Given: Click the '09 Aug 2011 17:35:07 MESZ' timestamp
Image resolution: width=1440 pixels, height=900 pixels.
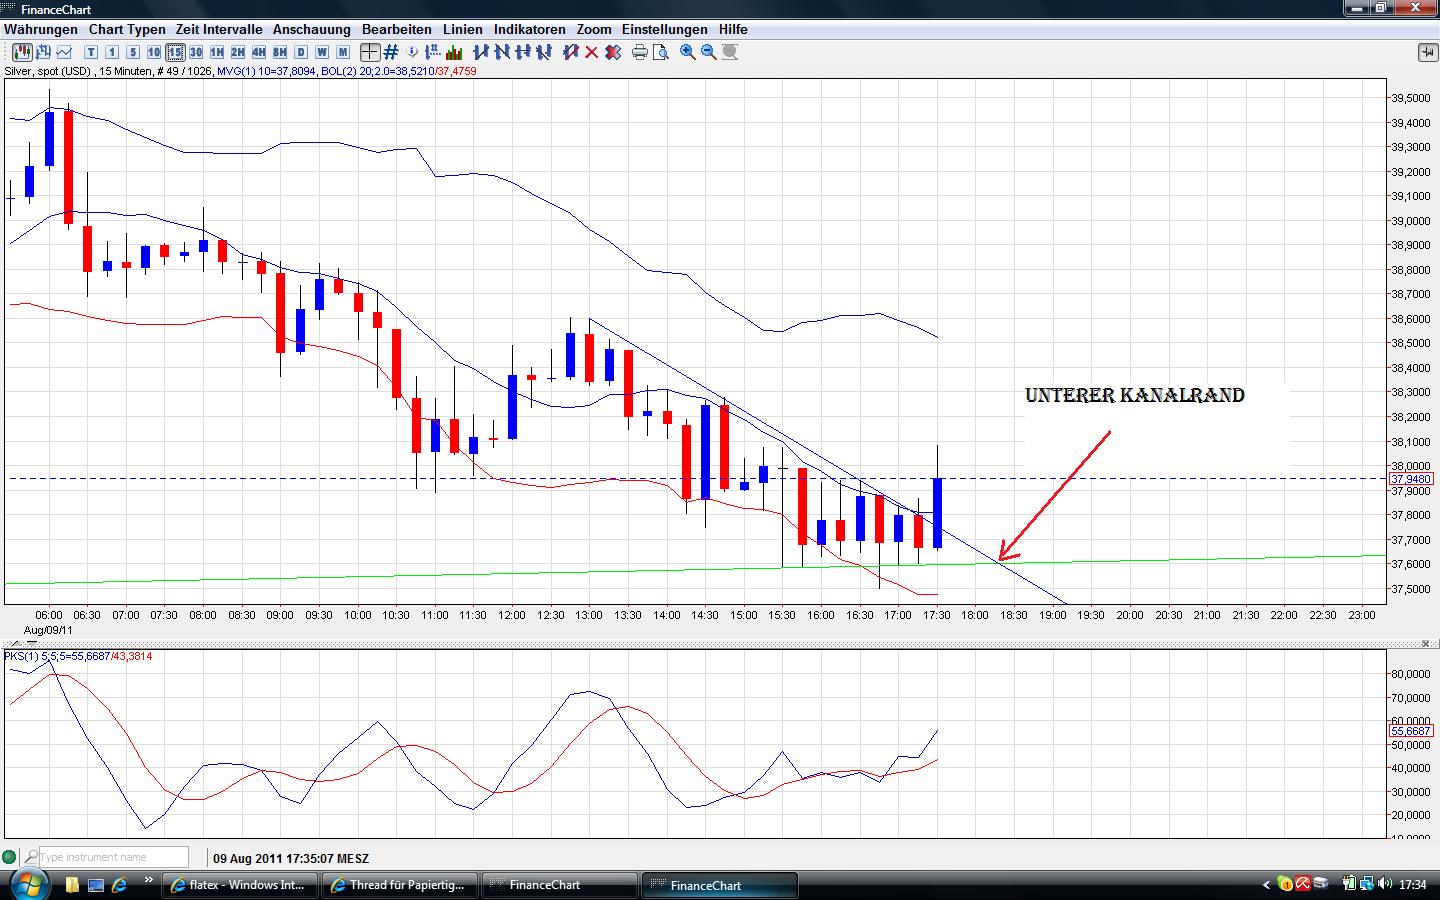Looking at the screenshot, I should [290, 858].
